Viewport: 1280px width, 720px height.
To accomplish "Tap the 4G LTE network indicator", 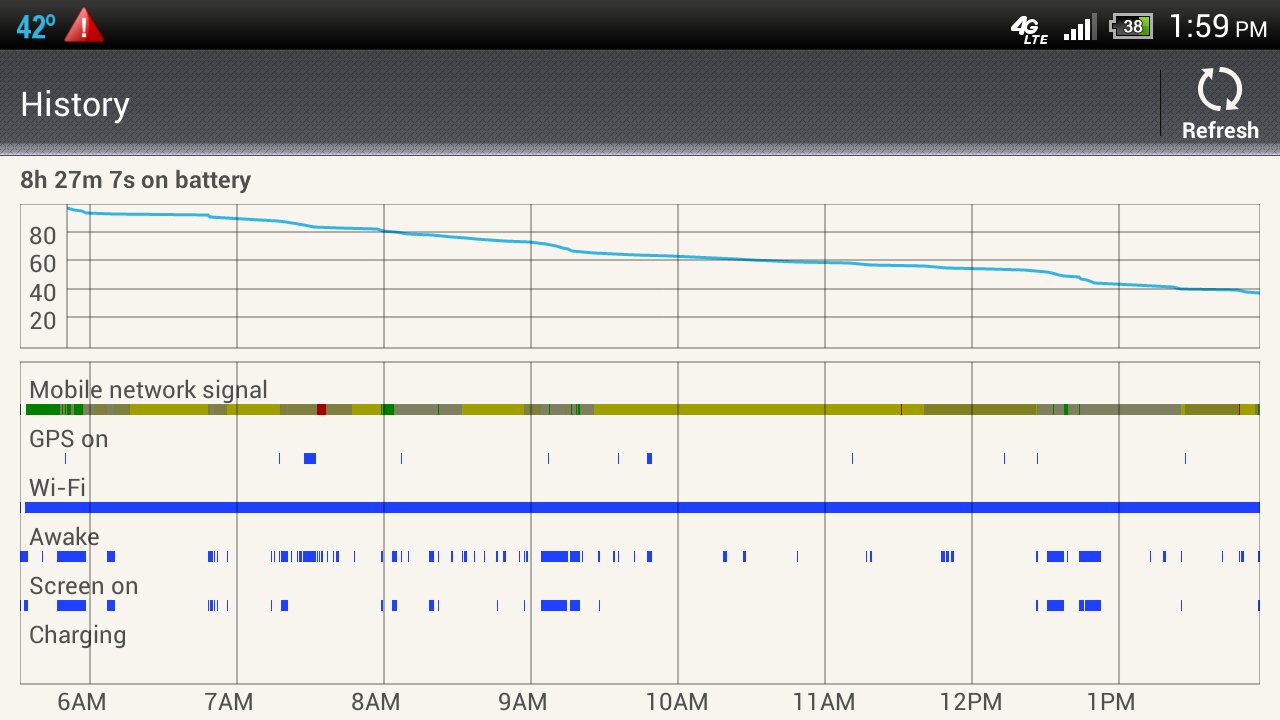I will coord(1029,30).
